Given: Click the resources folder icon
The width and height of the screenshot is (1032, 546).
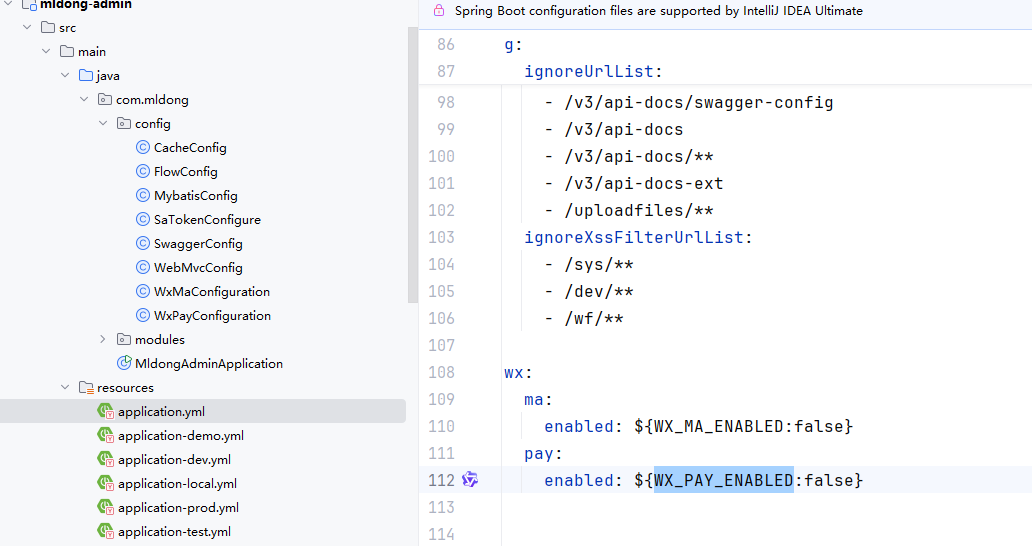Looking at the screenshot, I should click(x=86, y=388).
